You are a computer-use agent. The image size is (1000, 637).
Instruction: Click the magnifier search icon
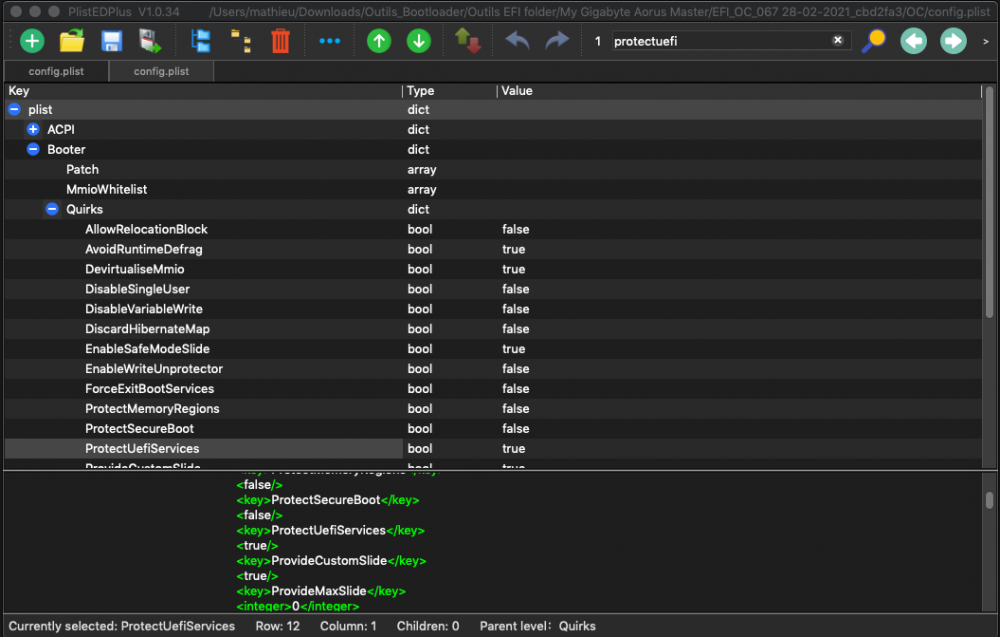coord(873,41)
